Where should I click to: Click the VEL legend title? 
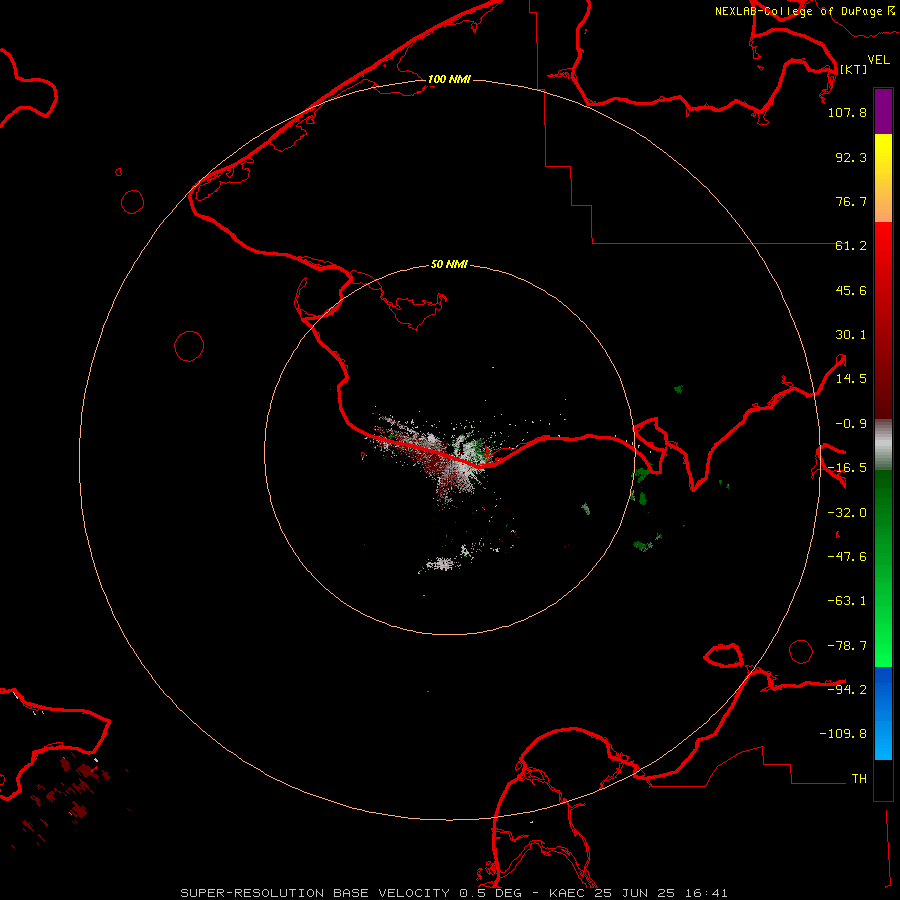[x=878, y=59]
